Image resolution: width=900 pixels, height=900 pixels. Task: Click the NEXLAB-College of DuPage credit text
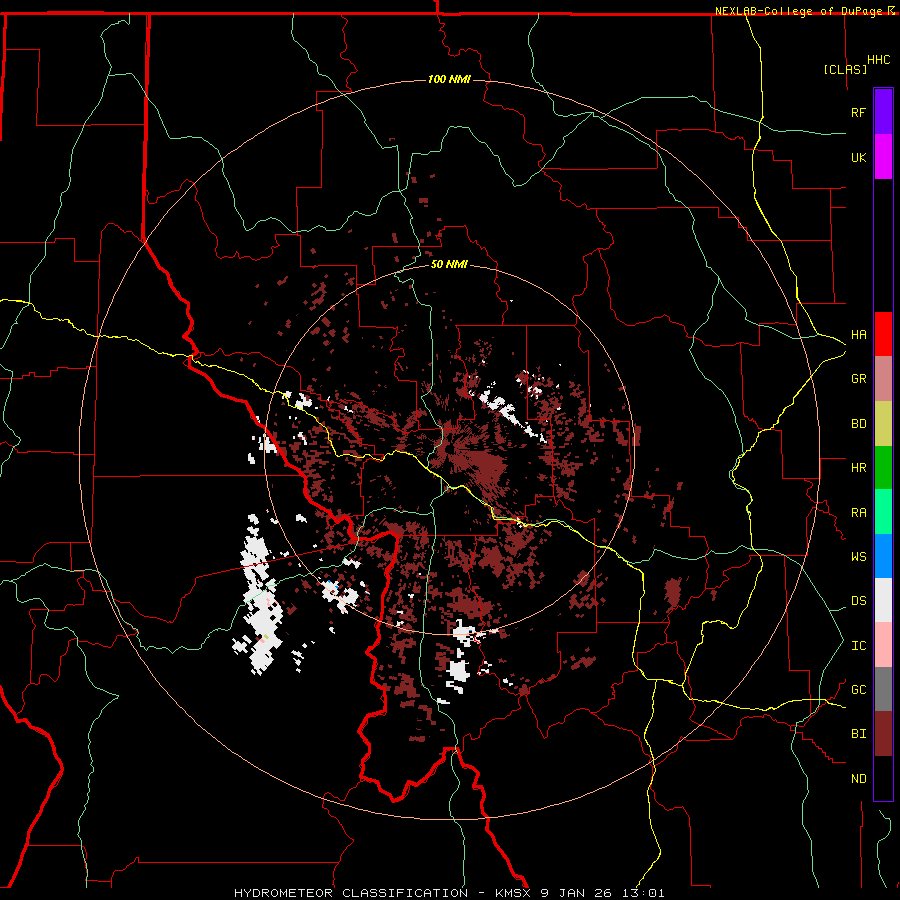(x=801, y=11)
